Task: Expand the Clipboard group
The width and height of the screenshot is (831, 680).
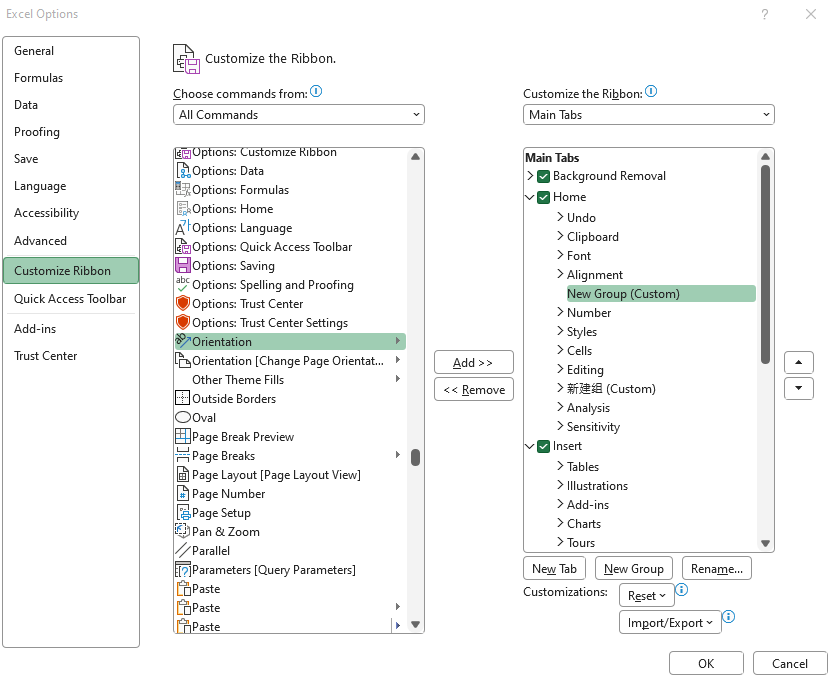Action: (560, 236)
